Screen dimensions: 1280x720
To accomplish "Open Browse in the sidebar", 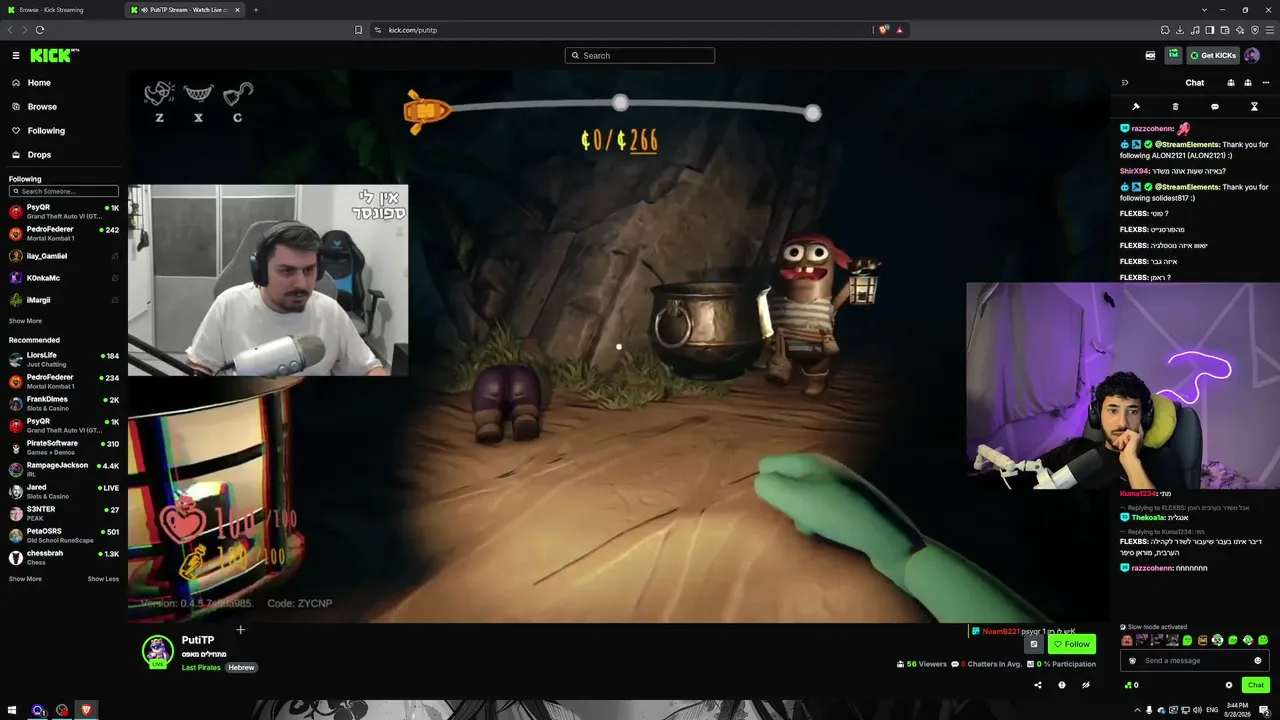I will coord(42,107).
